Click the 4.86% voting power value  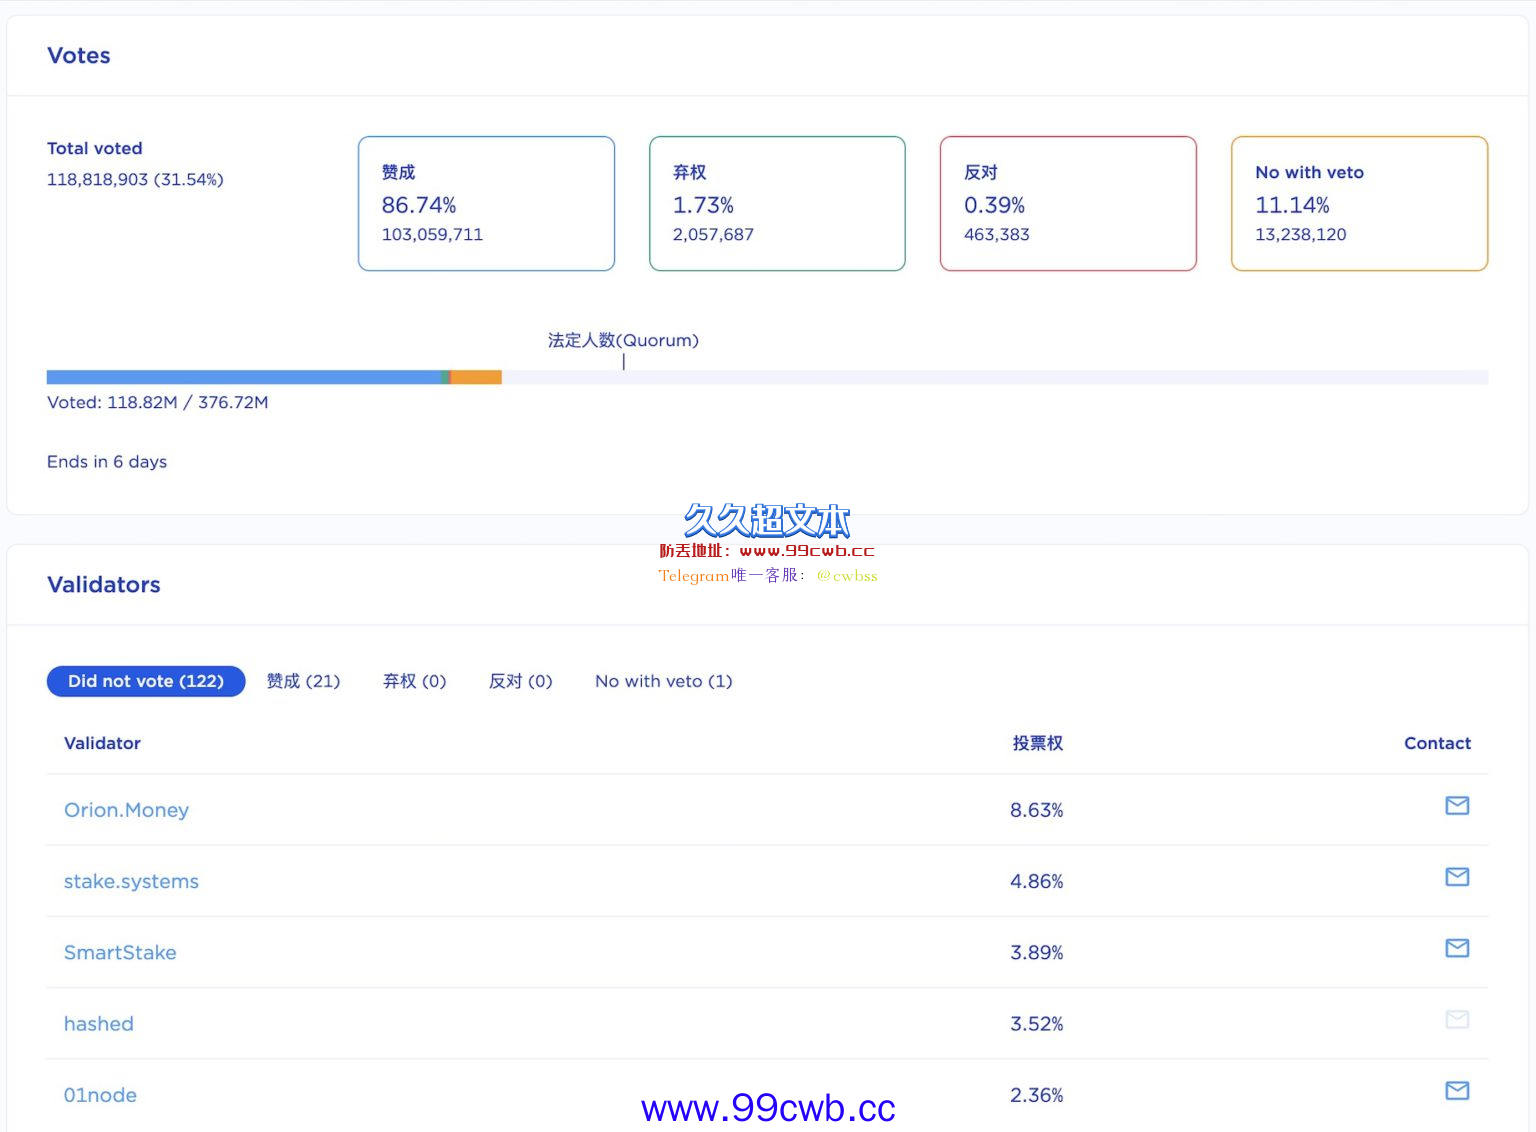pos(1036,881)
